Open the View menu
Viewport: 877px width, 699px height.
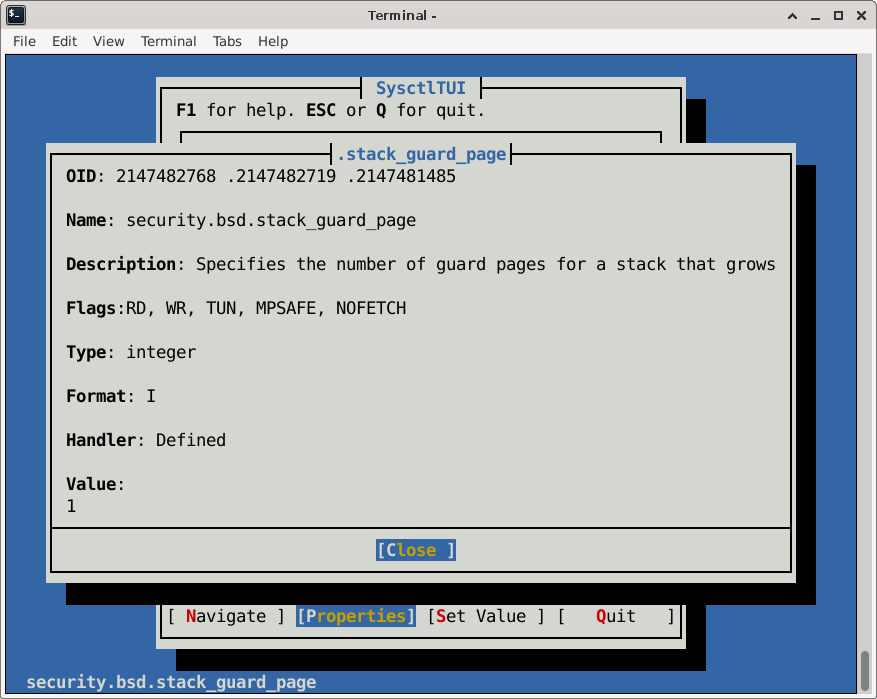[x=108, y=41]
